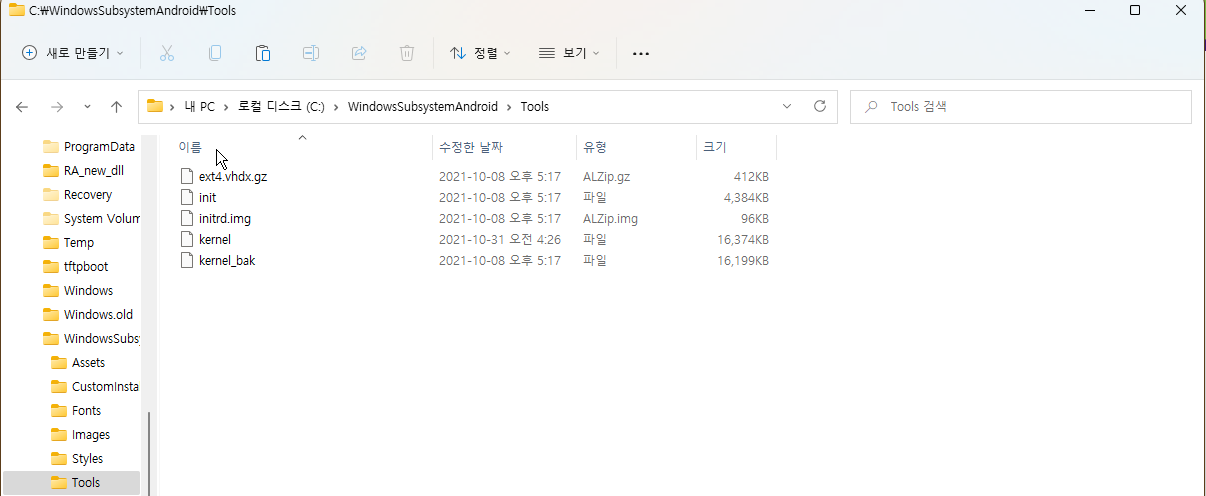Select WindowsSubsystemAndroid folder in tree
Screen dimensions: 1206x496
[91, 338]
